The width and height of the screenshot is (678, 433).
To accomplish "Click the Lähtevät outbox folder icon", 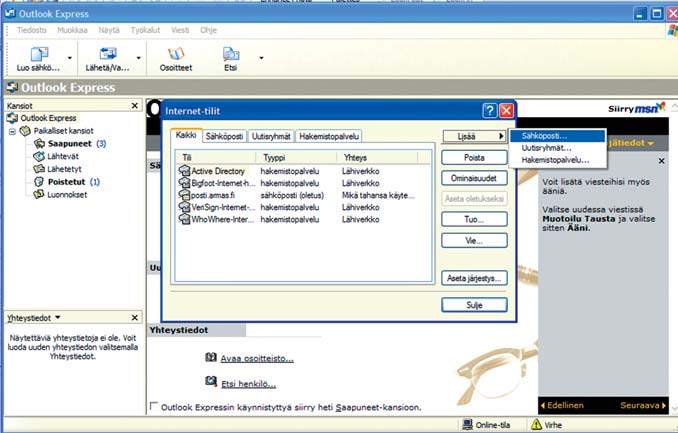I will click(39, 156).
